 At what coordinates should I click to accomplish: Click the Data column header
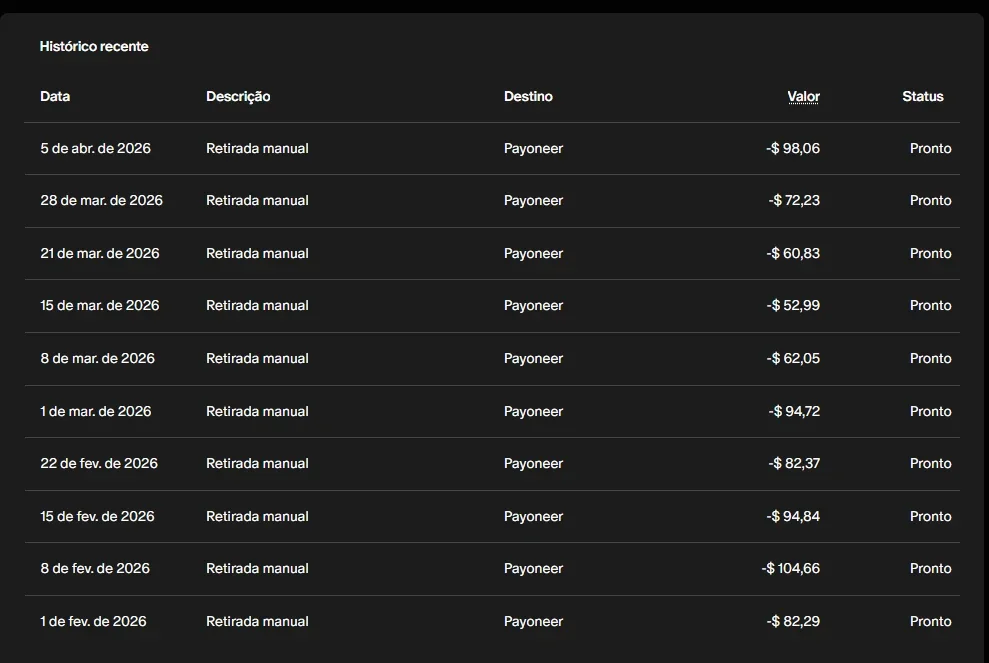55,97
